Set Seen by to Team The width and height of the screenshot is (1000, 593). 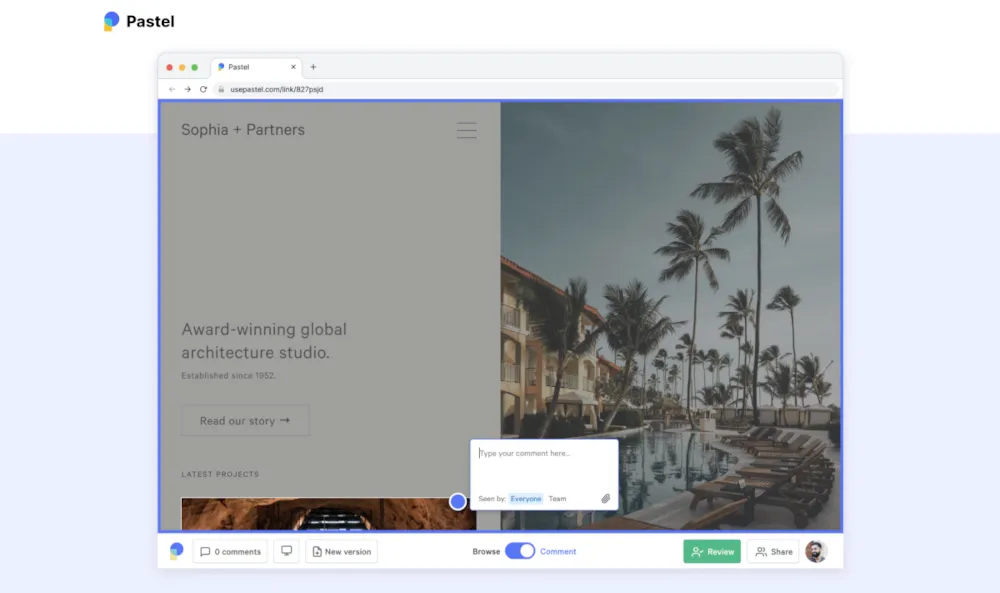[557, 498]
